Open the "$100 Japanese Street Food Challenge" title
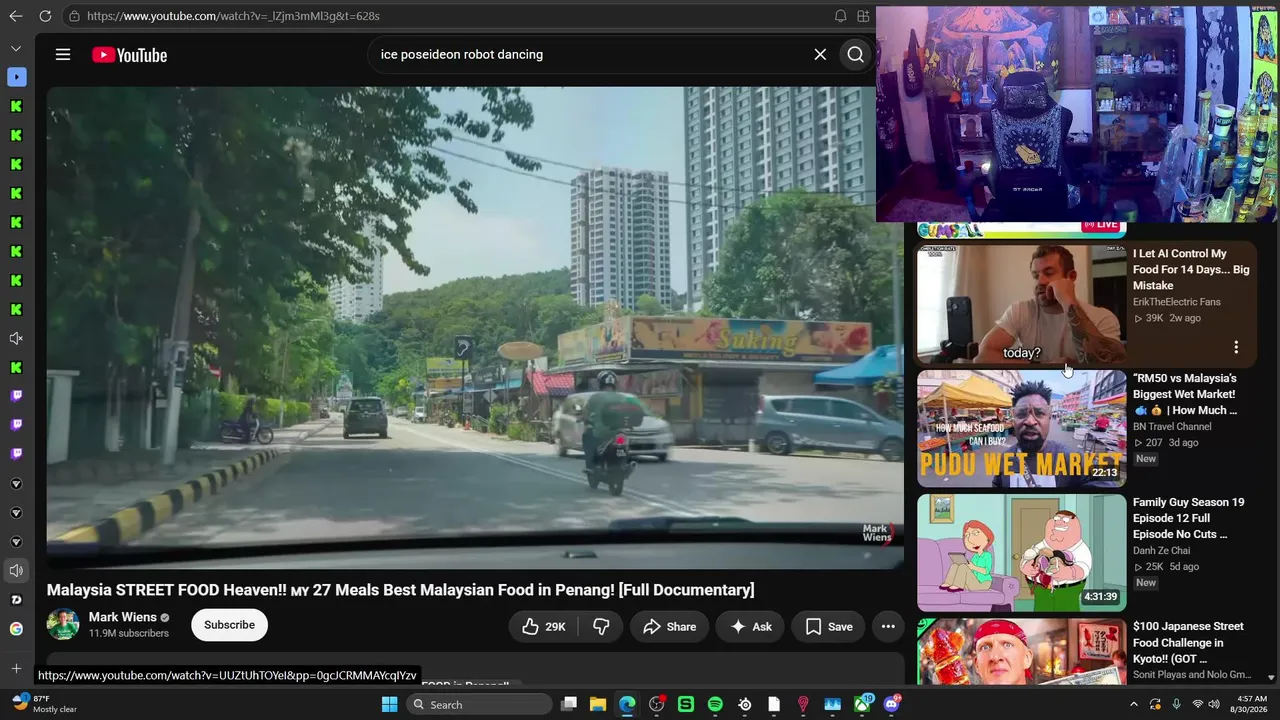 pos(1188,643)
